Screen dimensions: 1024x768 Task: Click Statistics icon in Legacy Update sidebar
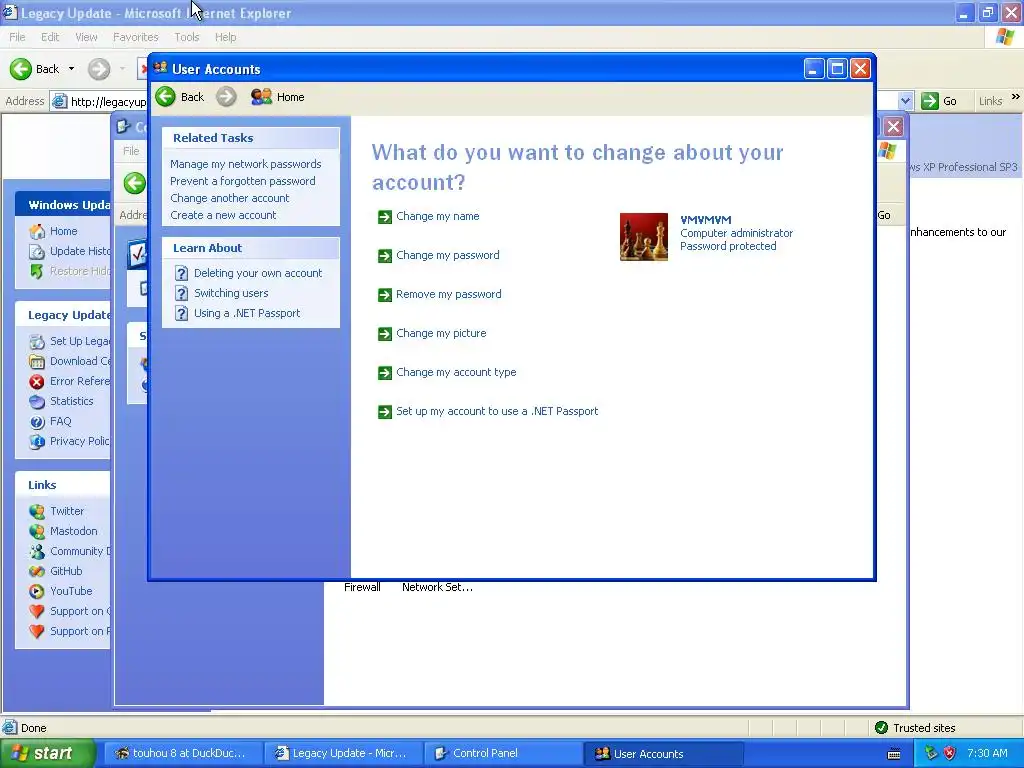37,402
